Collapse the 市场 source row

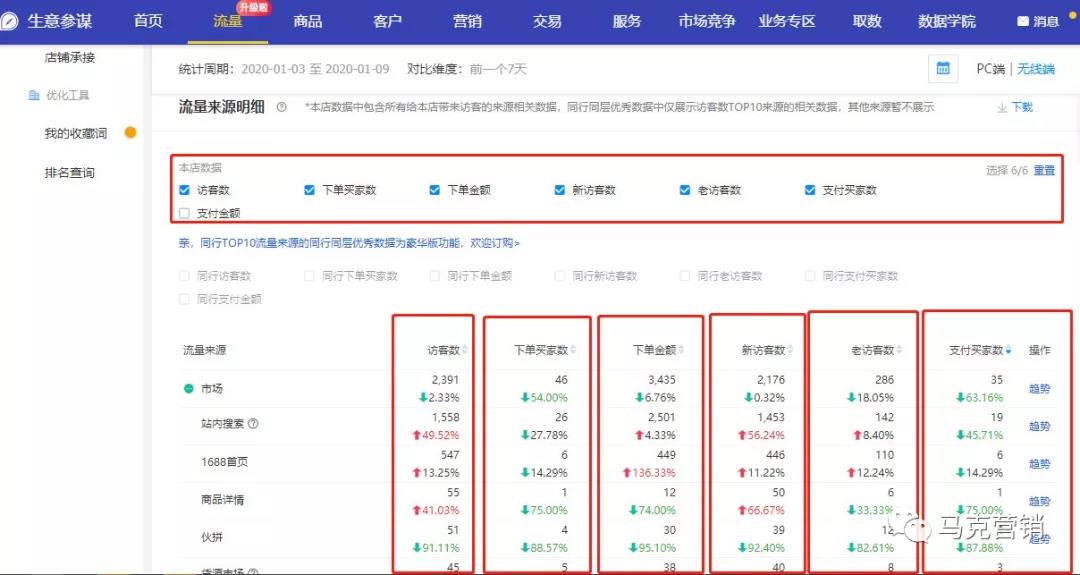[x=188, y=389]
